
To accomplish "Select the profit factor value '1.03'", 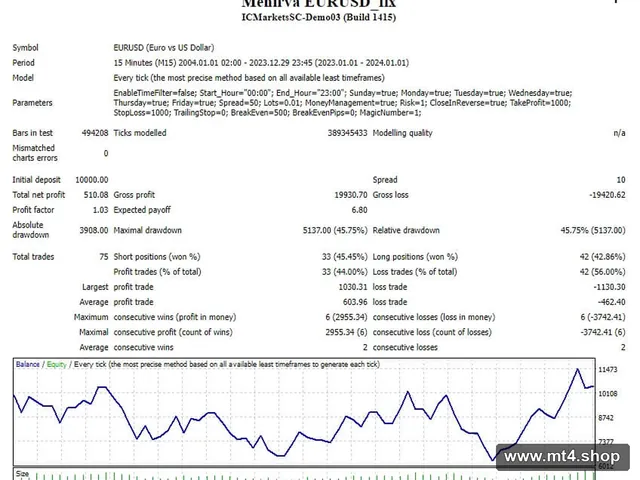I will pos(100,210).
